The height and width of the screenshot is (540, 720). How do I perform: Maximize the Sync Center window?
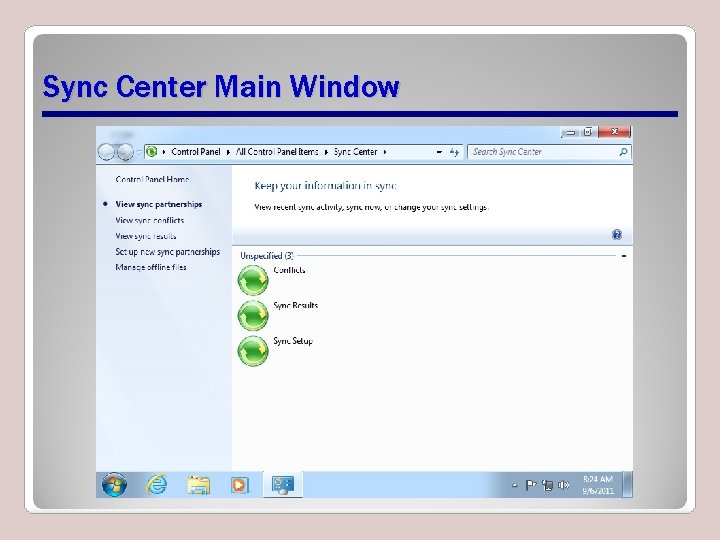point(588,132)
